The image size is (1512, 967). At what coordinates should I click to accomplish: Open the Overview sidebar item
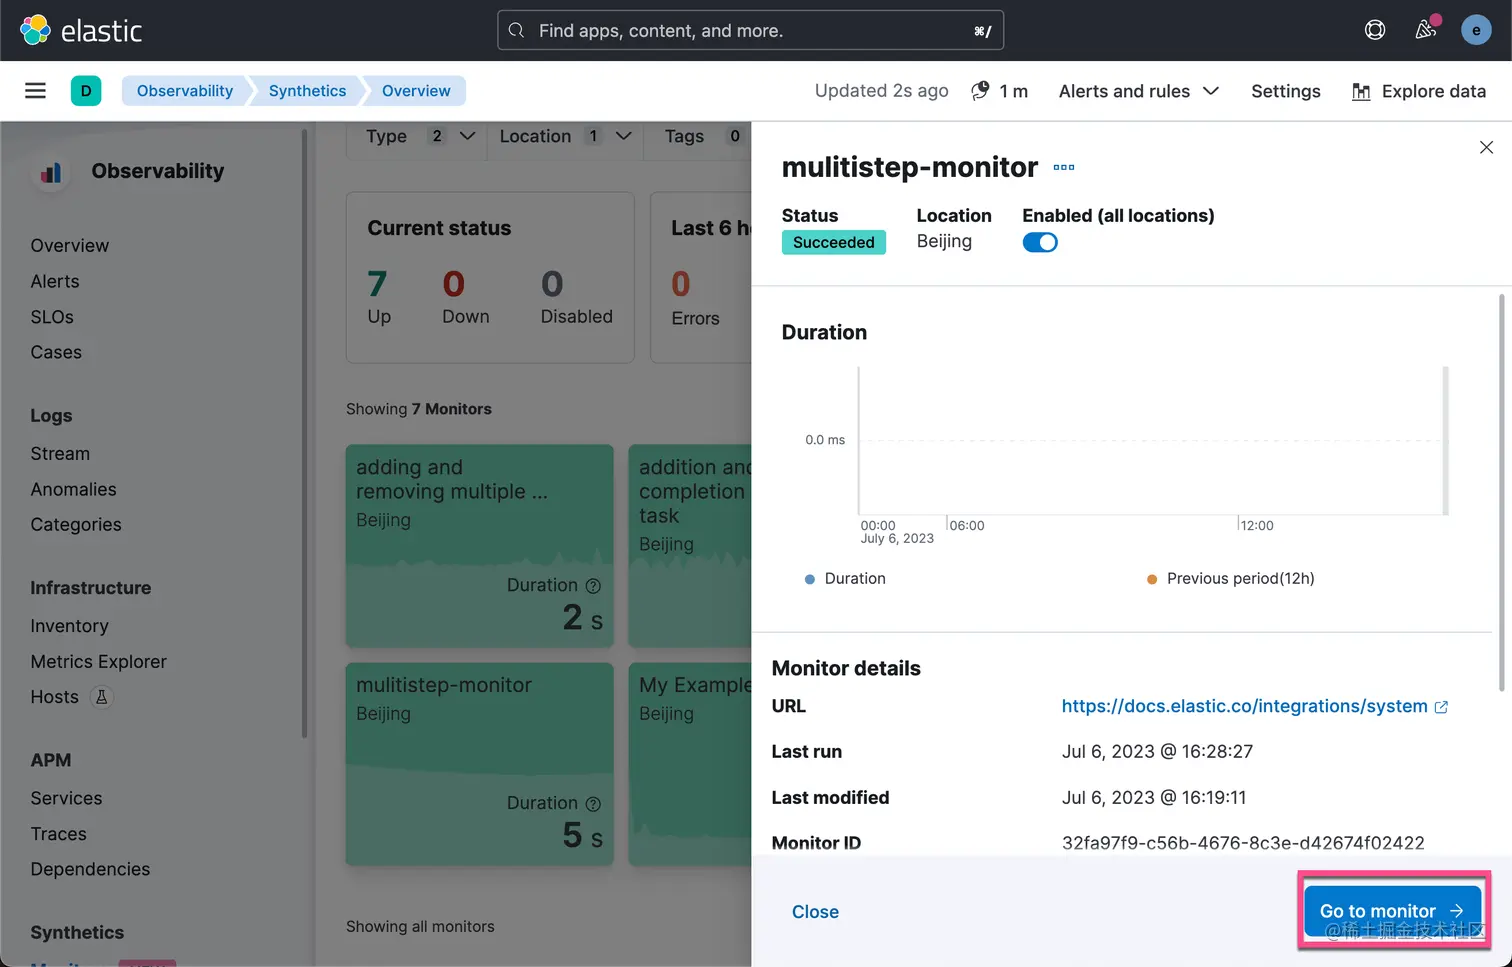(x=69, y=246)
